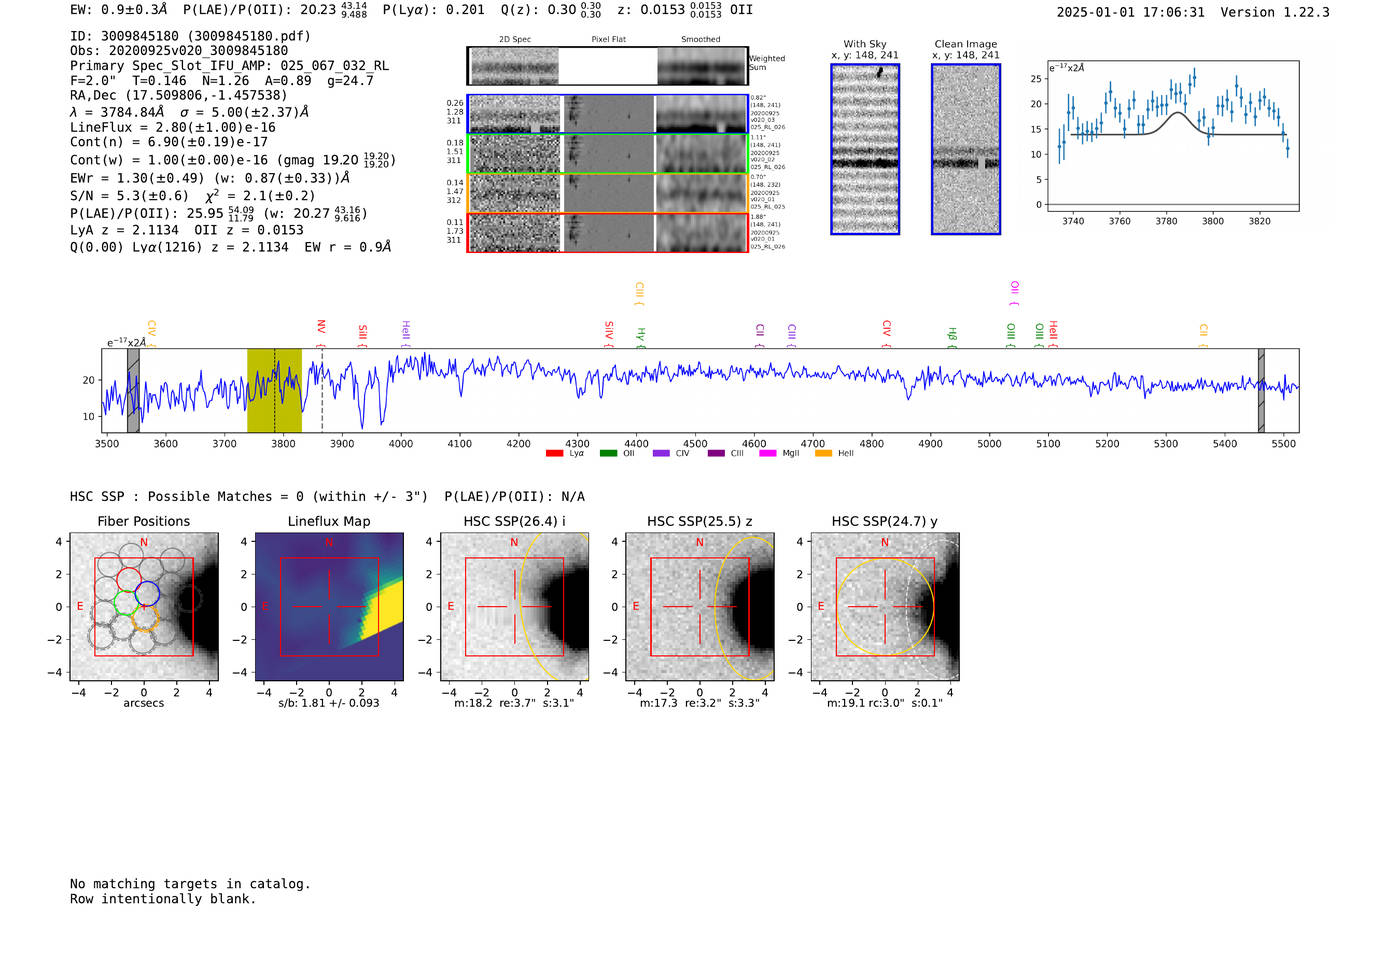
Task: Select the red-bordered 2D spectrum row
Action: [x=608, y=232]
